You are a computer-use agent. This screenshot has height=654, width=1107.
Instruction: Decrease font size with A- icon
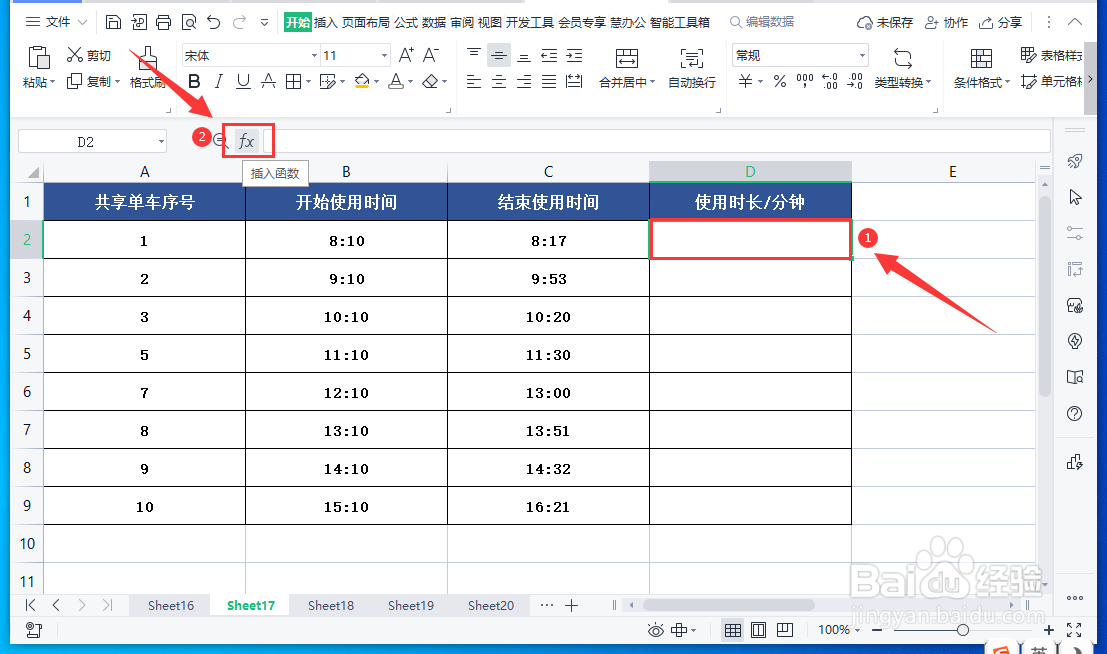coord(431,55)
